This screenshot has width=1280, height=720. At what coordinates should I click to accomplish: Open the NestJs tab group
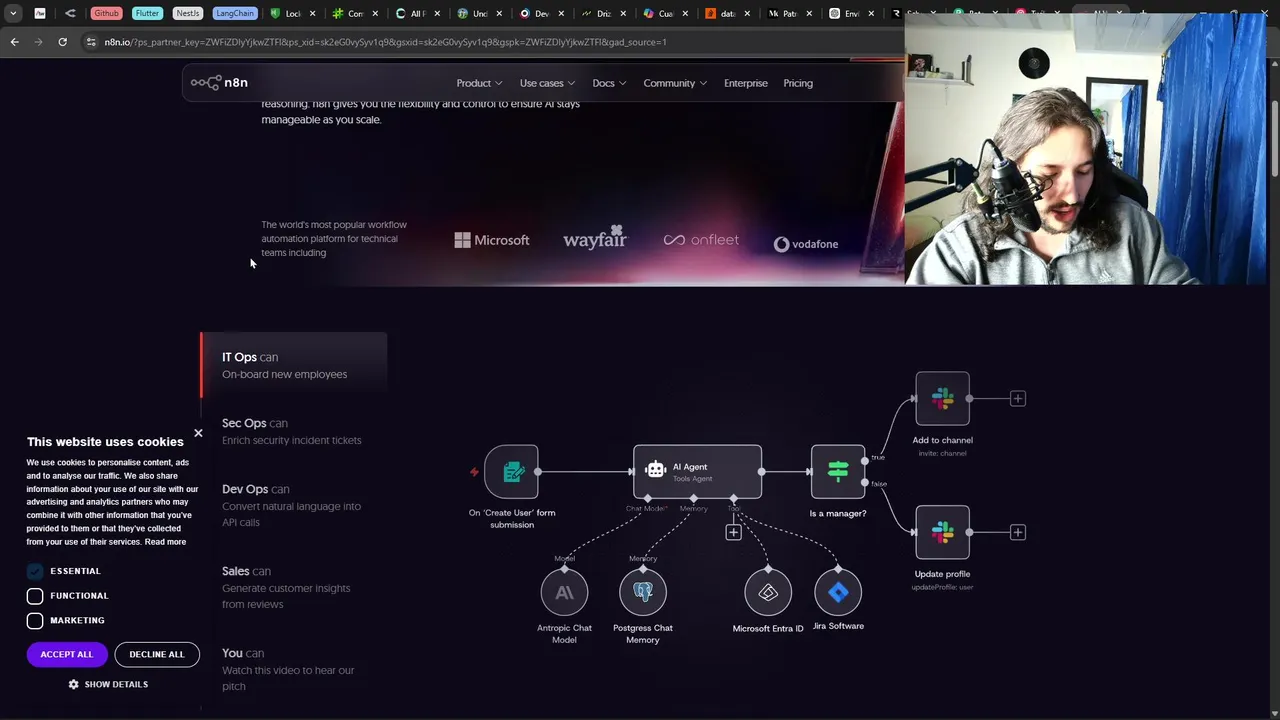click(187, 13)
